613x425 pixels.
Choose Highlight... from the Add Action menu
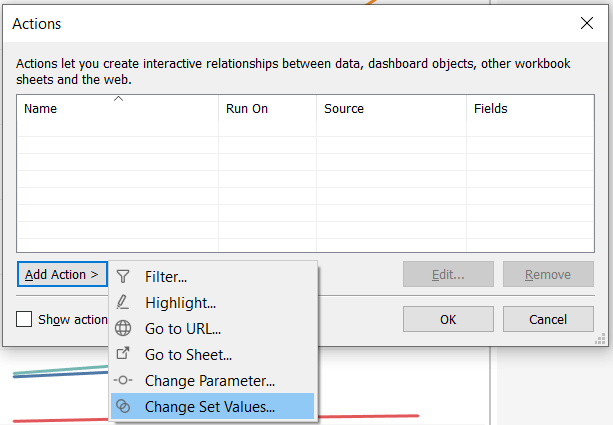213,303
